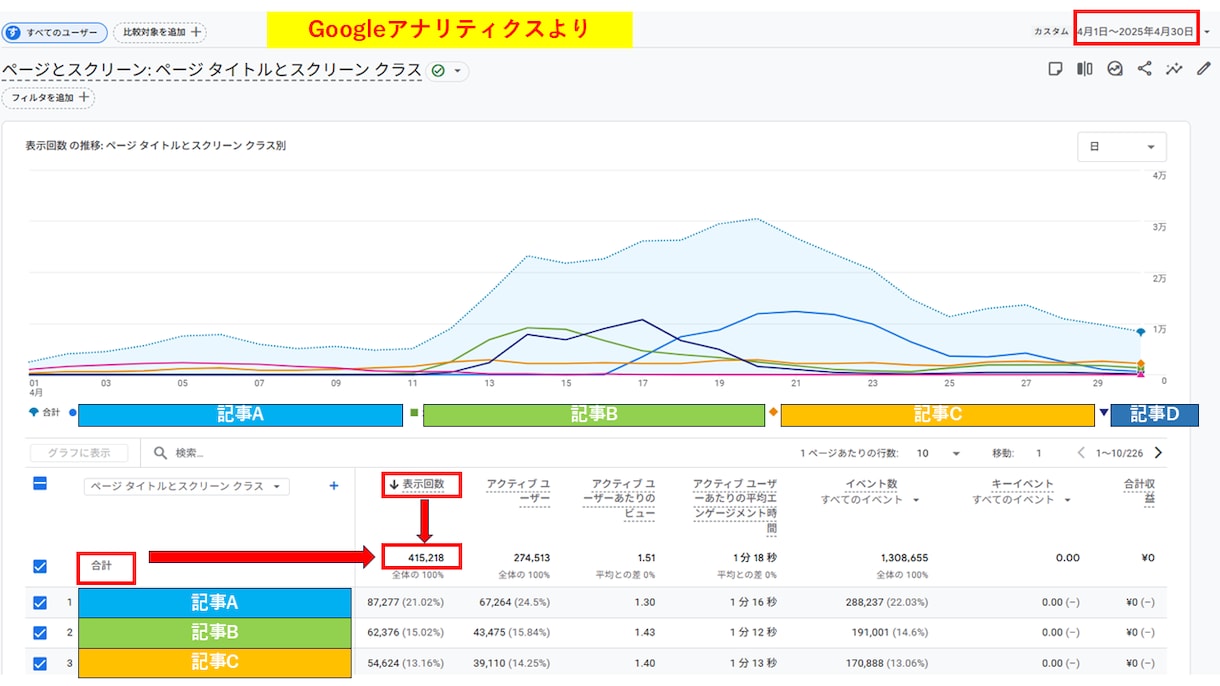
Task: Click the 1〜10/226 pagination text
Action: (1119, 453)
